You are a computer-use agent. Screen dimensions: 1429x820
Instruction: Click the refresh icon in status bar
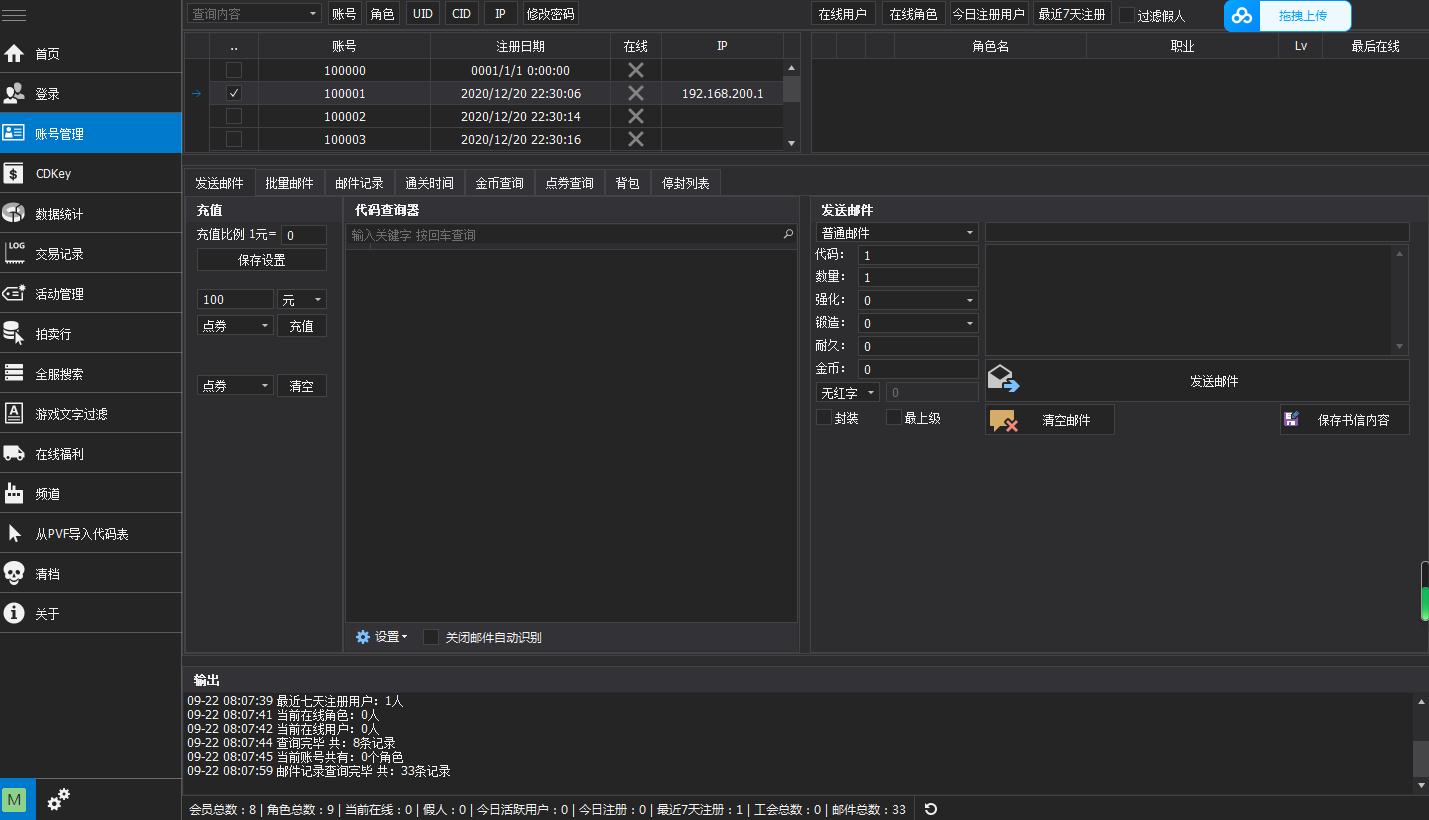pos(930,809)
